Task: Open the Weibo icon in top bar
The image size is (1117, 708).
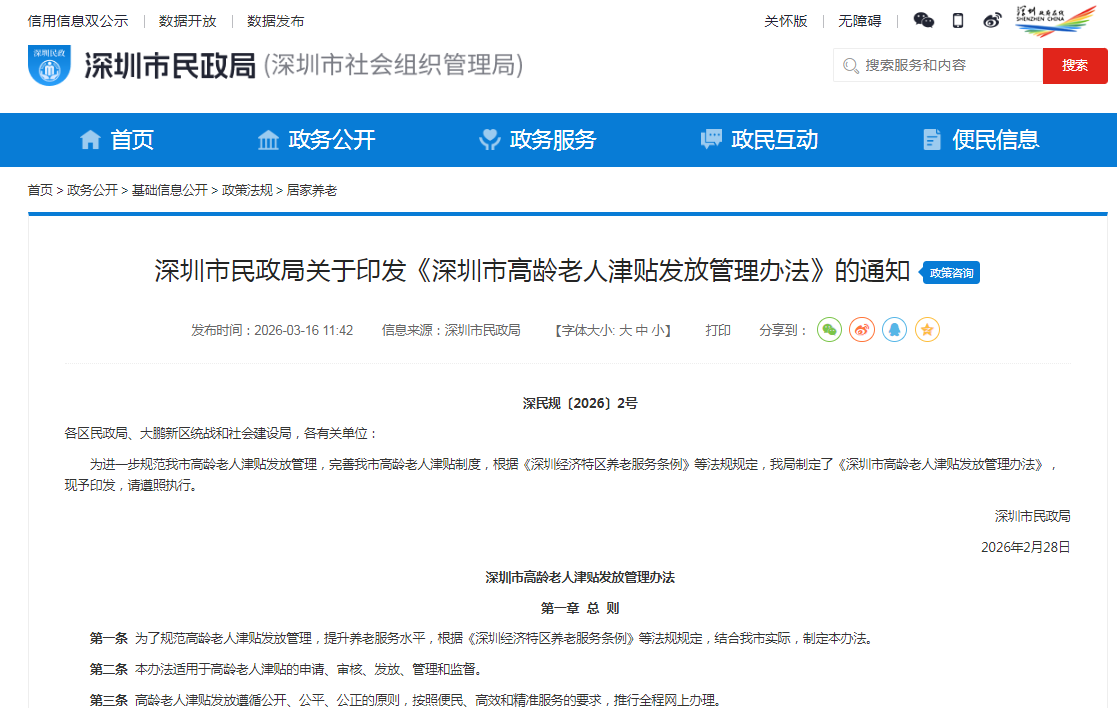Action: coord(992,21)
